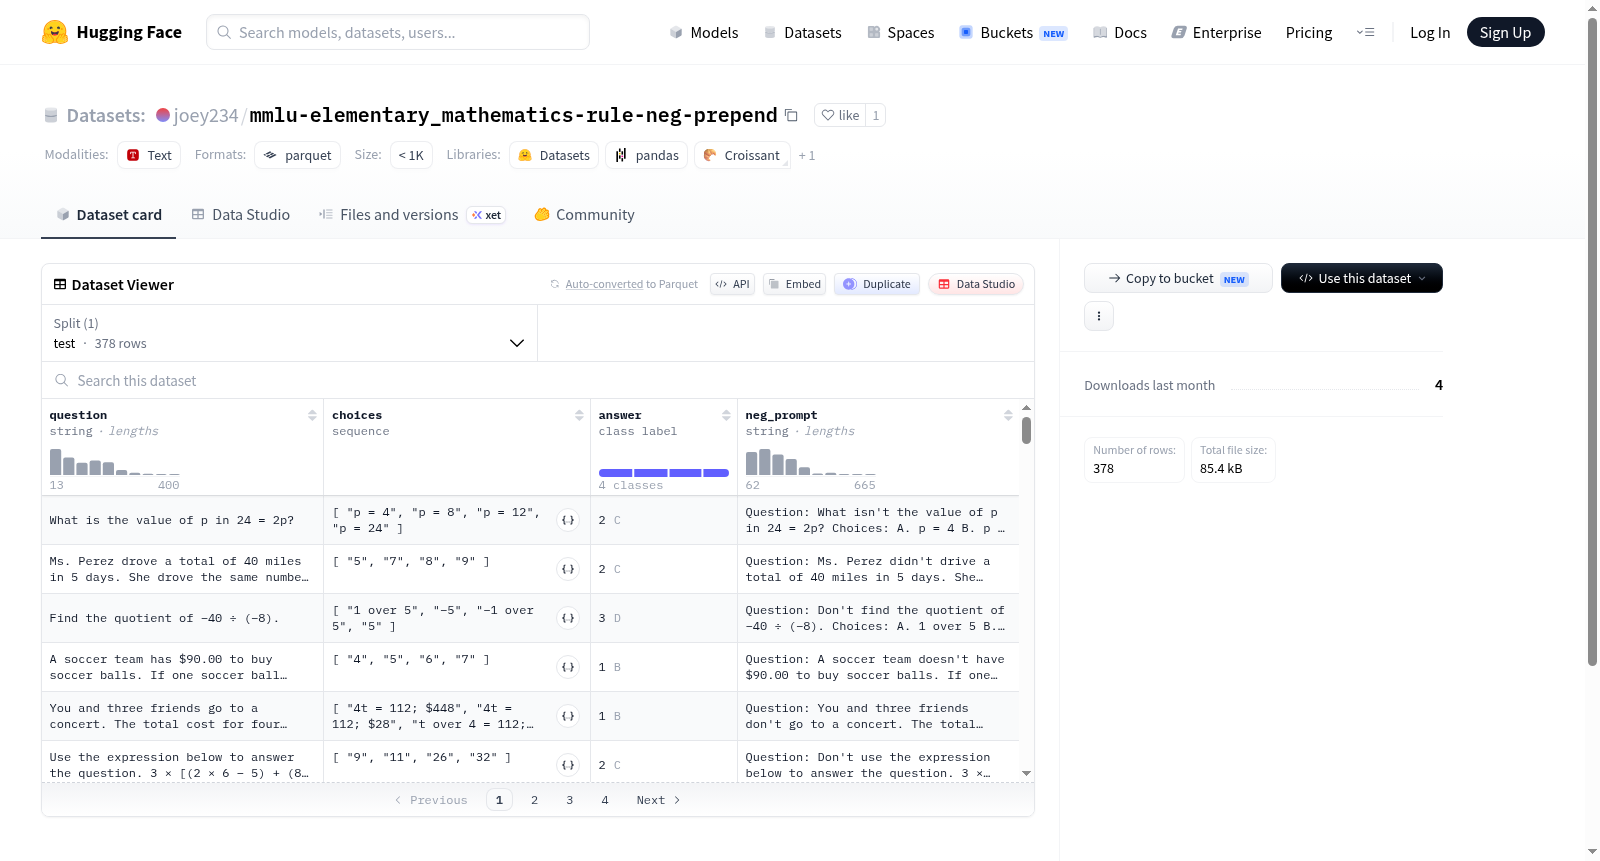Viewport: 1600px width, 861px height.
Task: Expand JSON view for the "5", "7", "8", "9" row
Action: coord(568,569)
